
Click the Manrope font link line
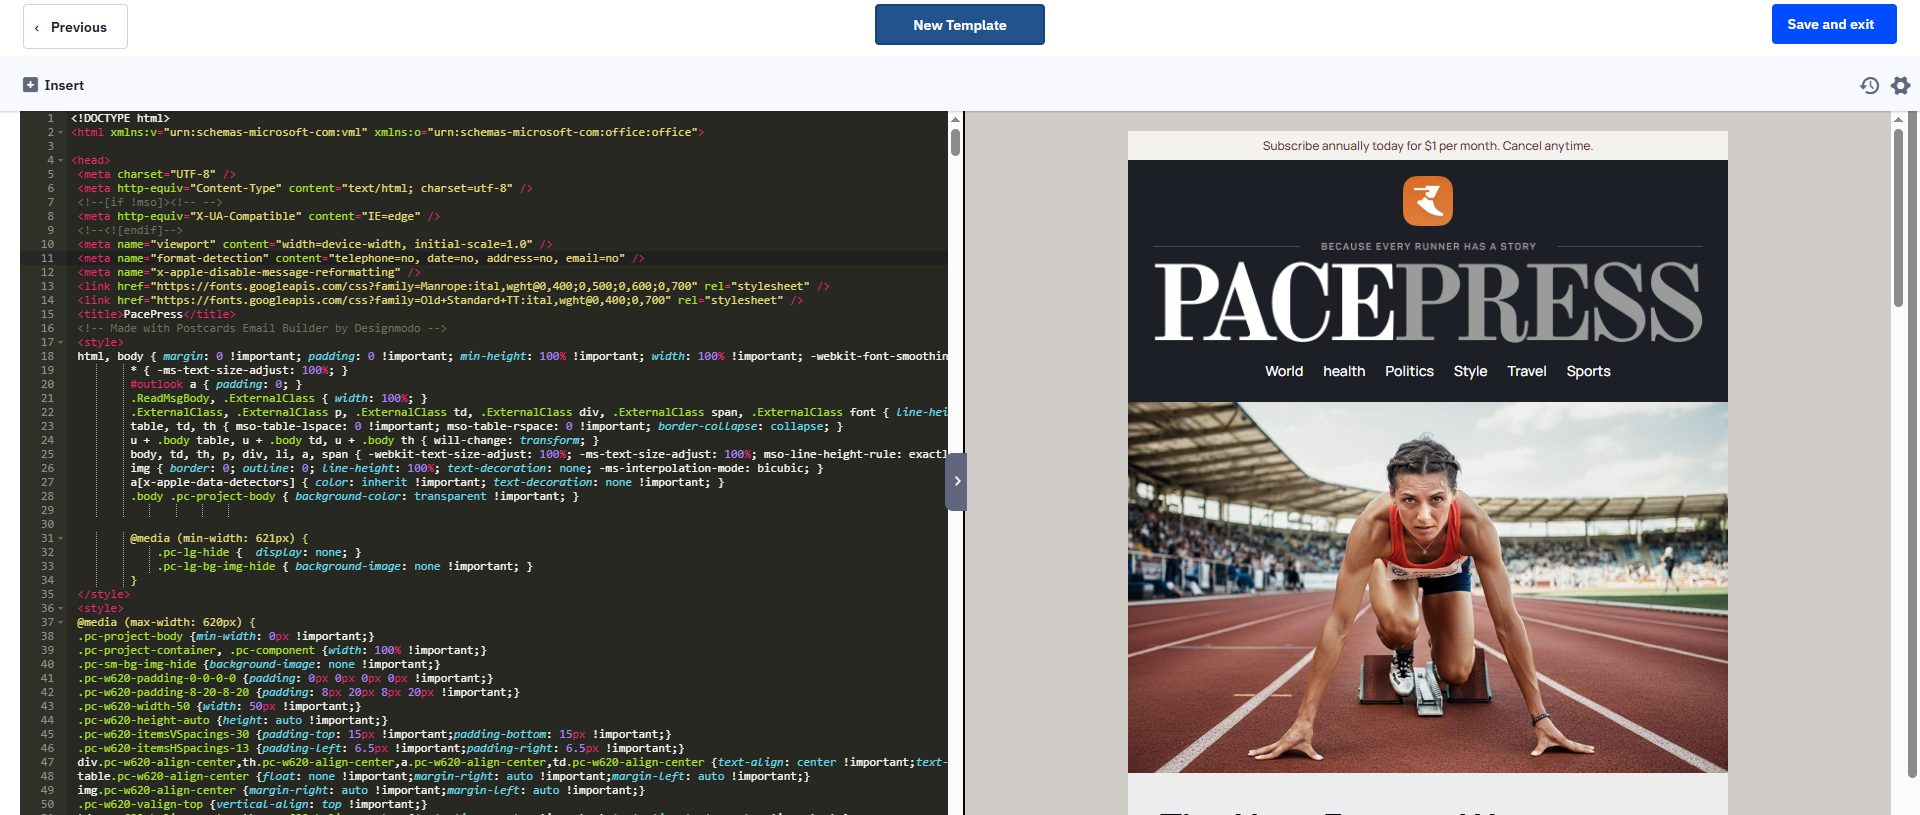454,286
